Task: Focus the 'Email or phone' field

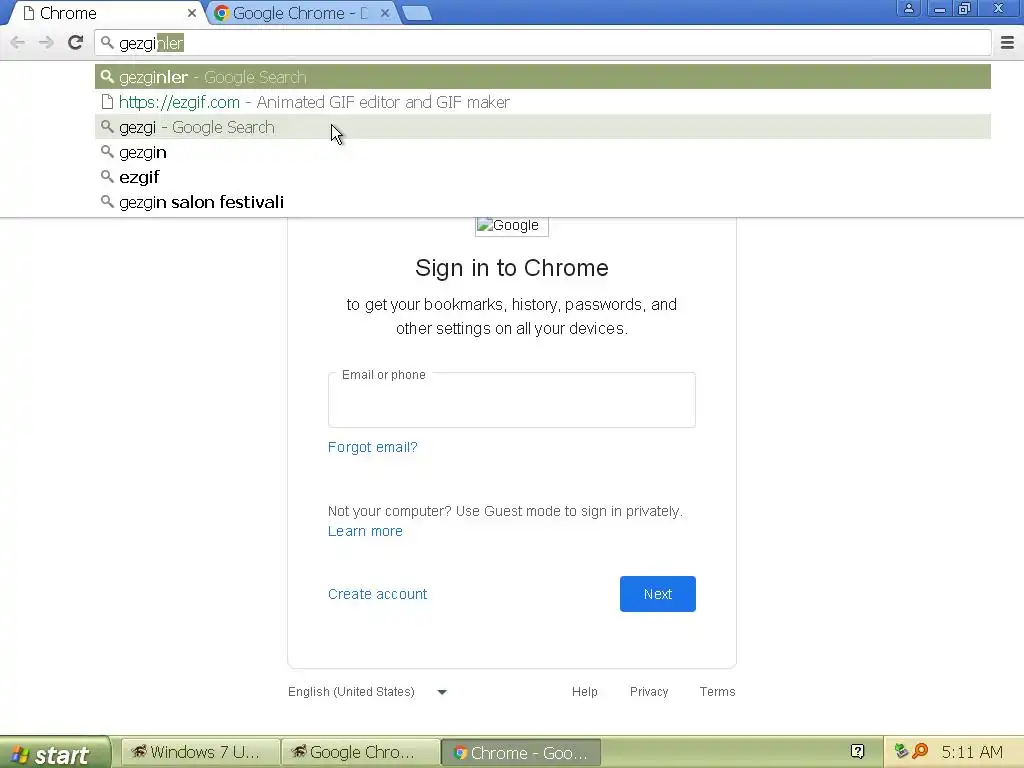Action: click(511, 400)
